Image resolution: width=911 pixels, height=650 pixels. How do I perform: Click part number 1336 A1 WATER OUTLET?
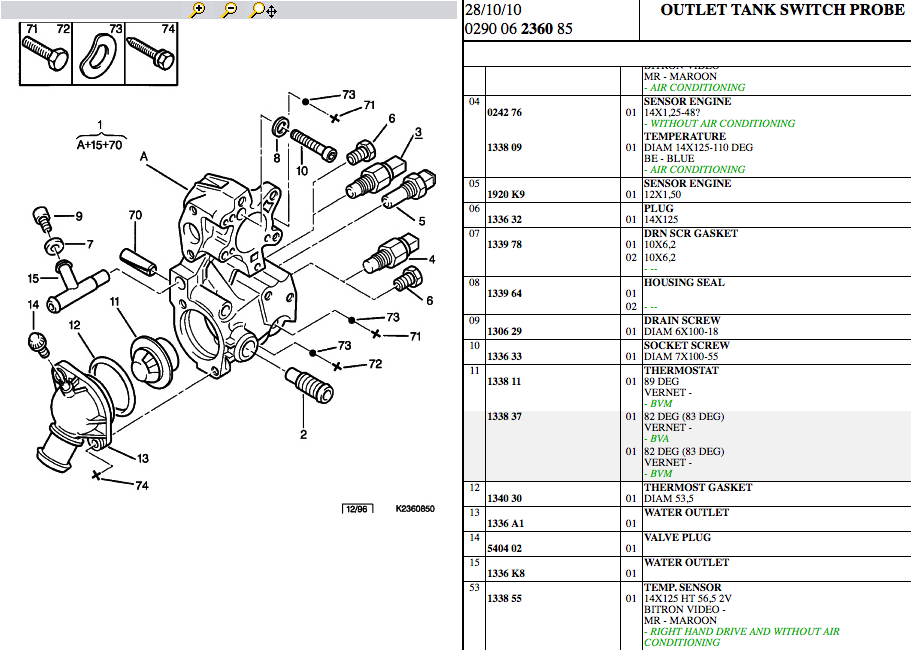tap(505, 523)
